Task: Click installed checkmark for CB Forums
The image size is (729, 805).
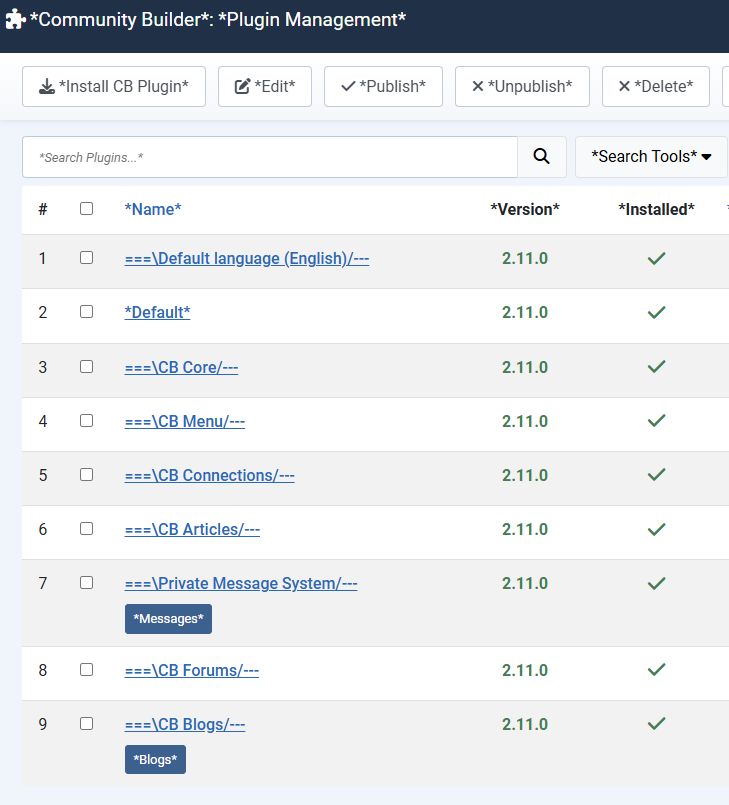Action: click(x=656, y=670)
